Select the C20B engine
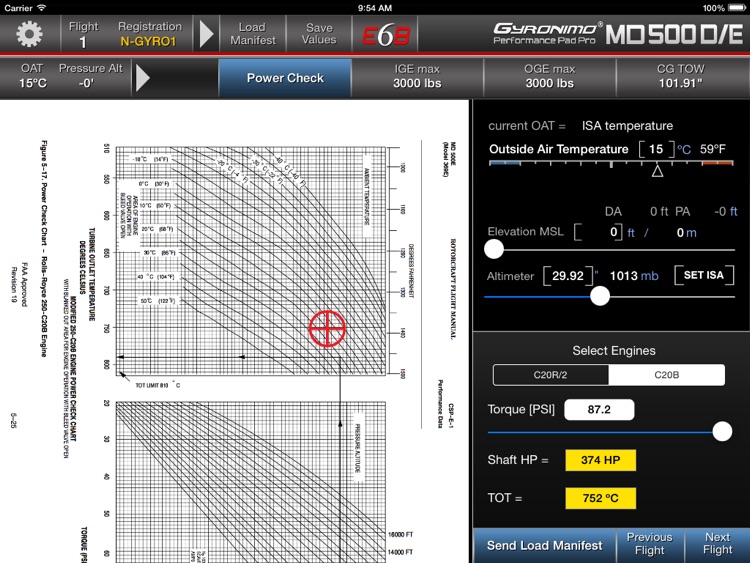Viewport: 750px width, 563px height. point(667,375)
